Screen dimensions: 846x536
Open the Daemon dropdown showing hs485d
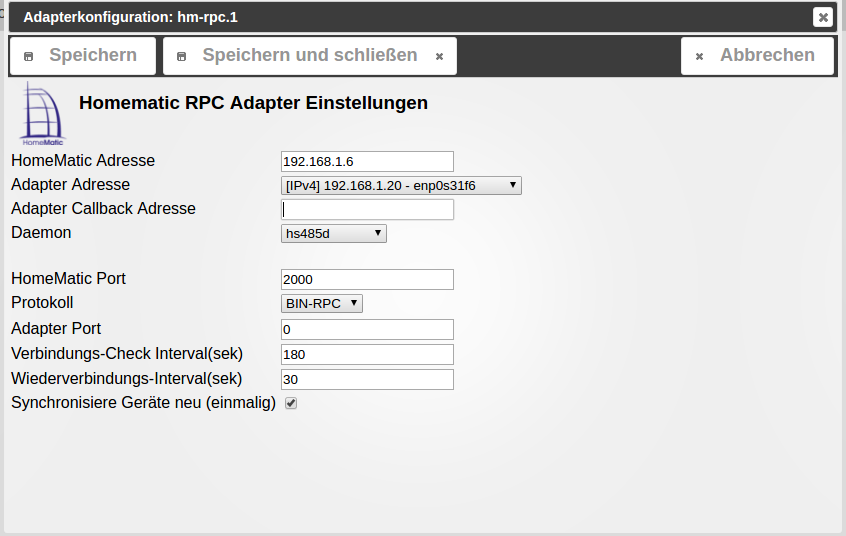(x=333, y=234)
